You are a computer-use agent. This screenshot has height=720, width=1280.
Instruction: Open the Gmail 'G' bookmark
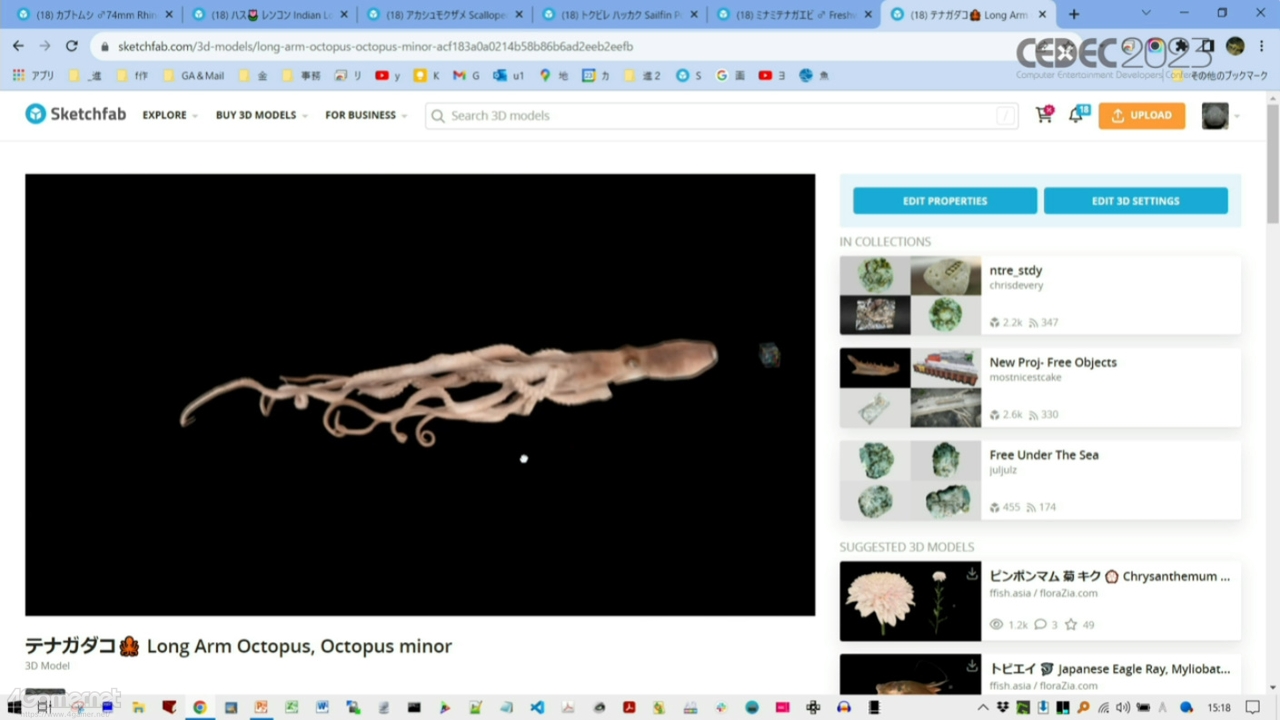click(466, 76)
